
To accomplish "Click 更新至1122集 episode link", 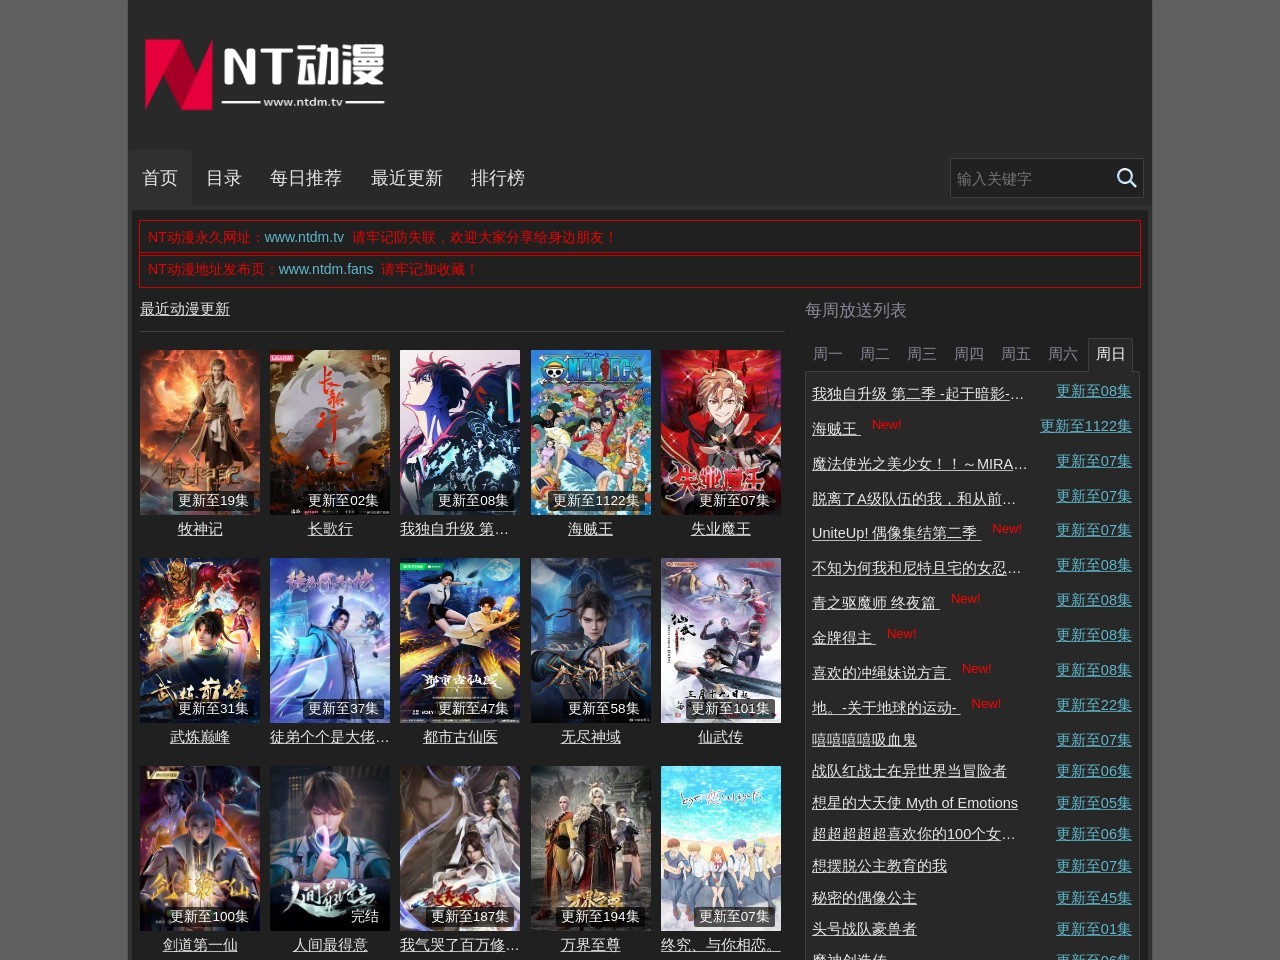I will click(x=1086, y=426).
